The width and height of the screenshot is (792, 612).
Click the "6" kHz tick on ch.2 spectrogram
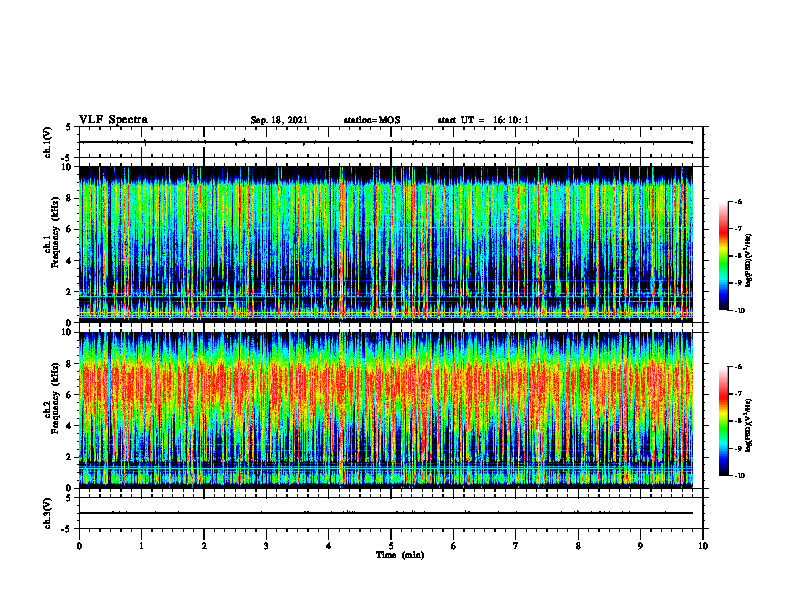click(x=70, y=395)
